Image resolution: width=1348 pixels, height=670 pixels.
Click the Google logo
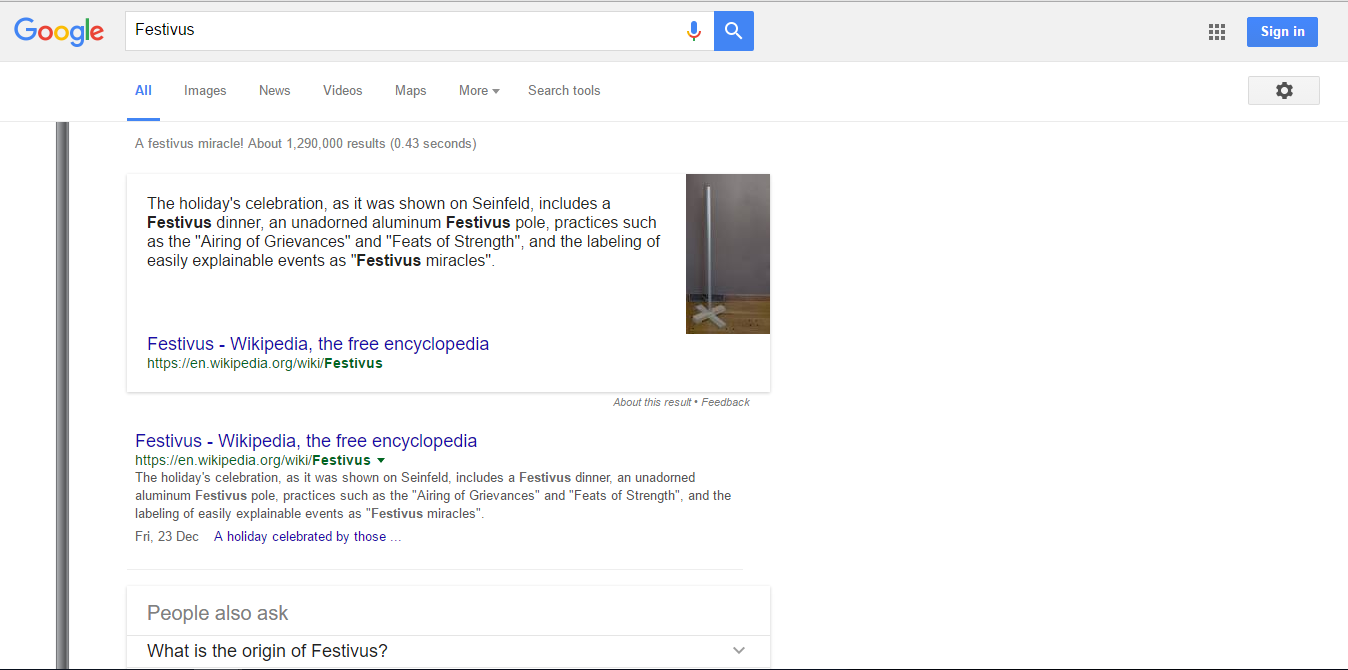click(x=59, y=31)
